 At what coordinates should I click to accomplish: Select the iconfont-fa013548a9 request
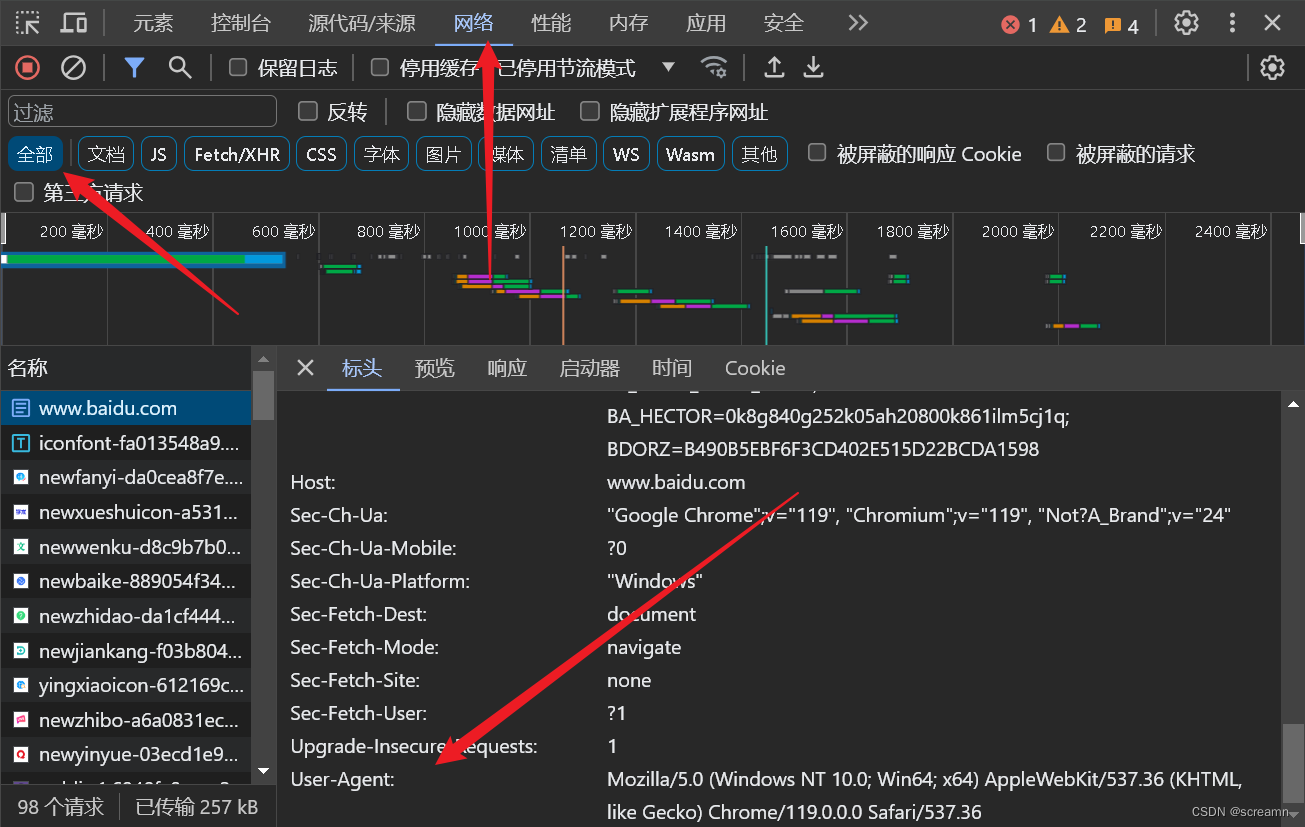(126, 443)
